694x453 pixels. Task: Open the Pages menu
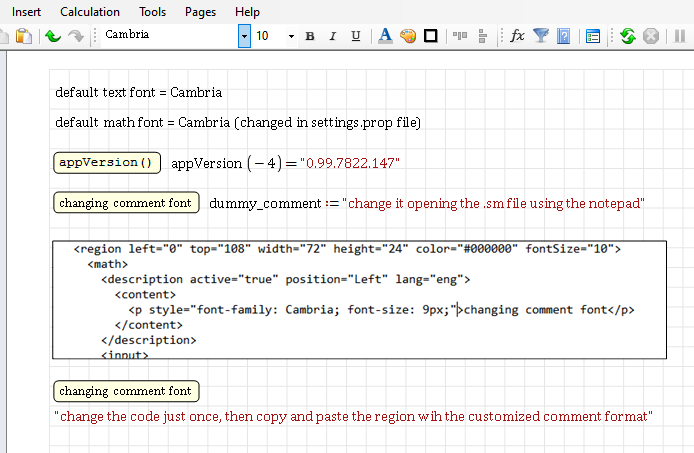(x=200, y=11)
